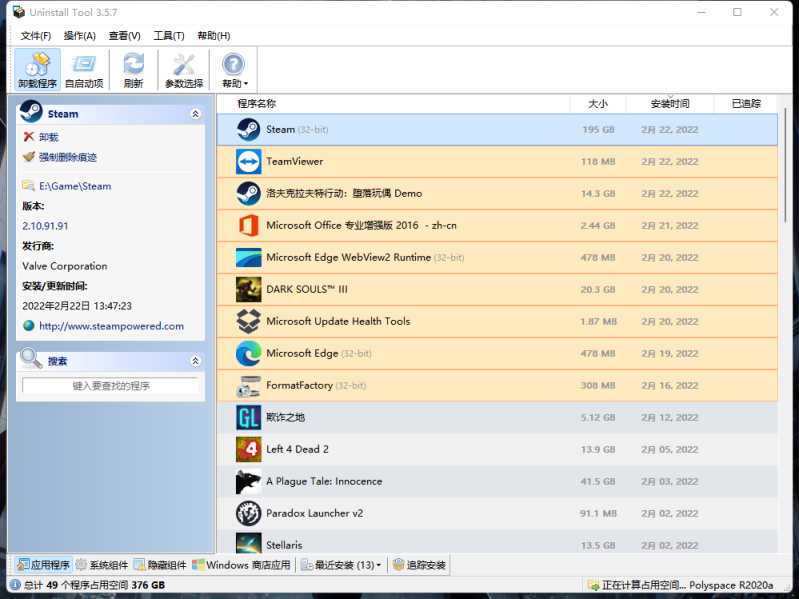Open the 工具(T) menu

169,36
